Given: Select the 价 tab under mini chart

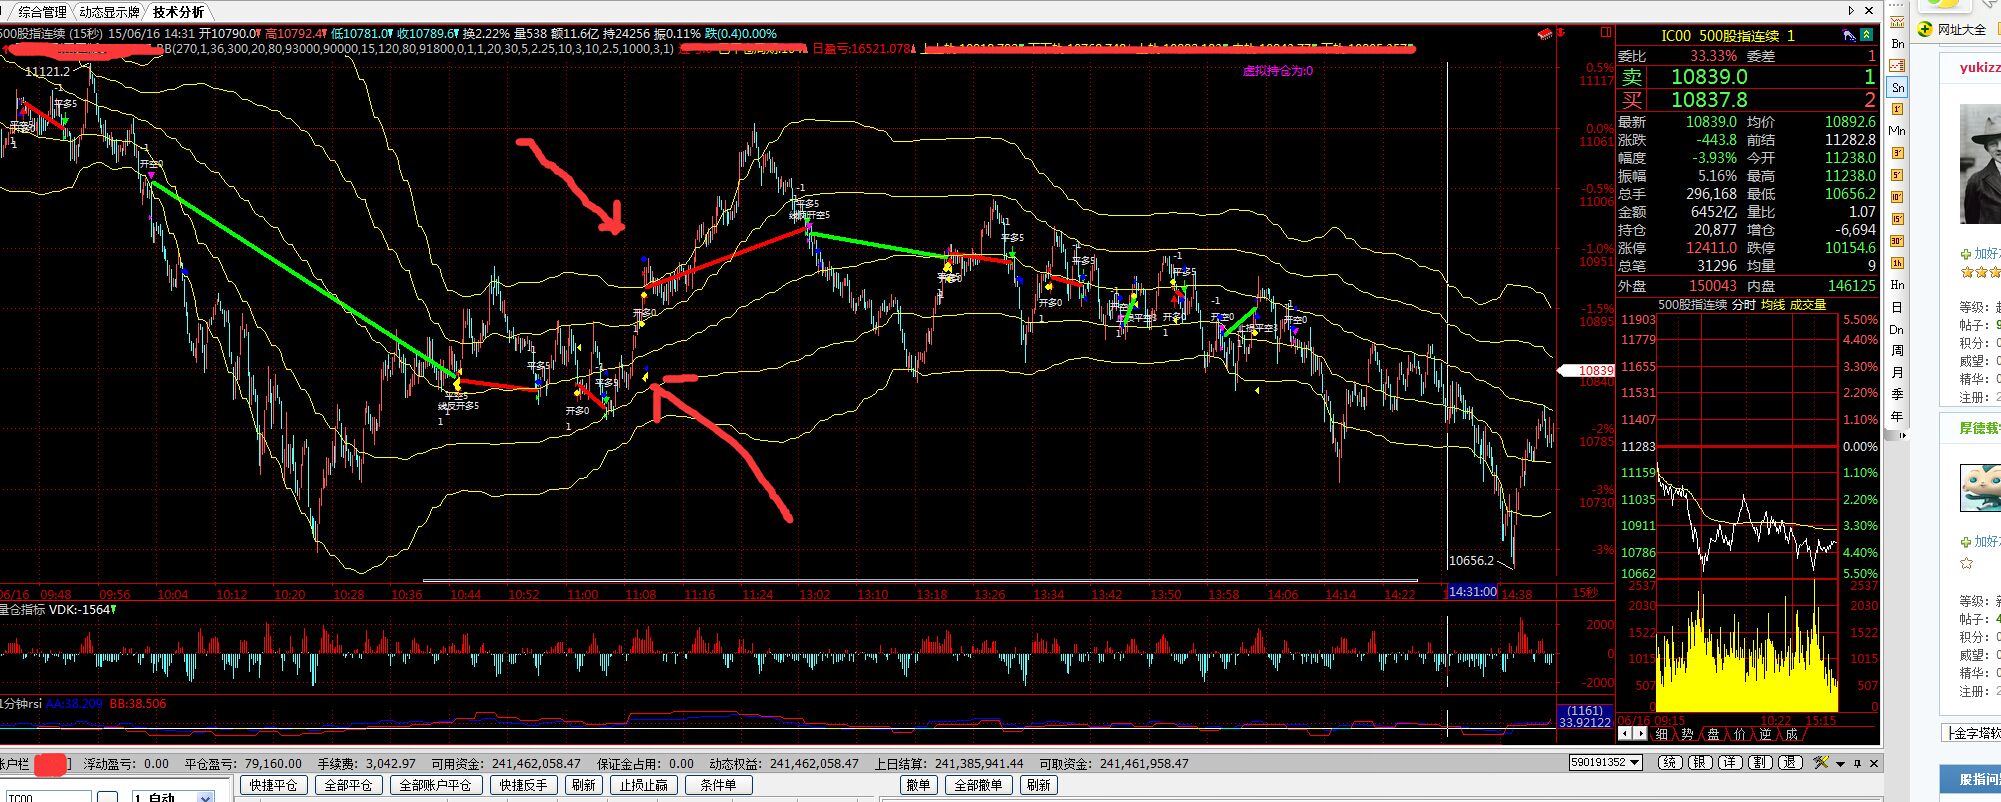Looking at the screenshot, I should (1739, 734).
